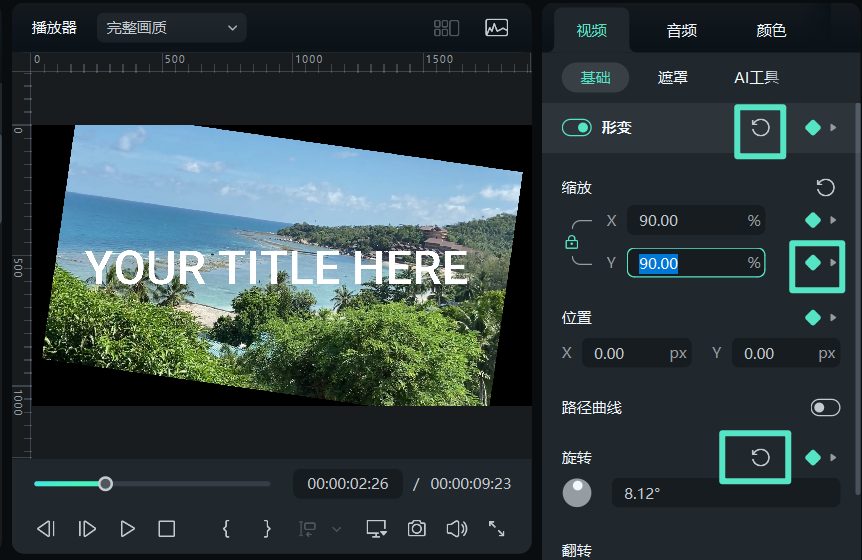862x560 pixels.
Task: Go to next 旋转 keyframe arrow
Action: (x=833, y=457)
